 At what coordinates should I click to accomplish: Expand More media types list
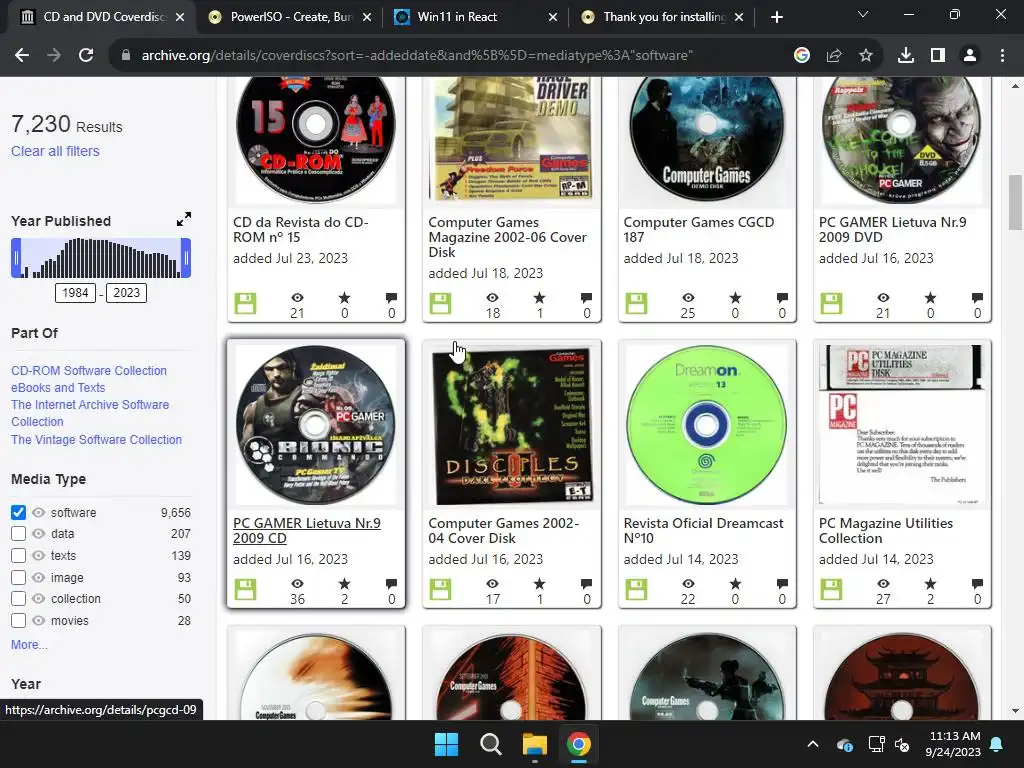[29, 645]
